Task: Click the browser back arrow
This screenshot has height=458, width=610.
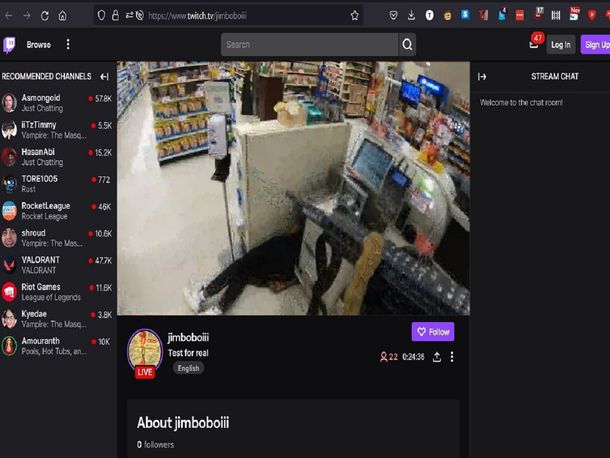Action: 9,16
